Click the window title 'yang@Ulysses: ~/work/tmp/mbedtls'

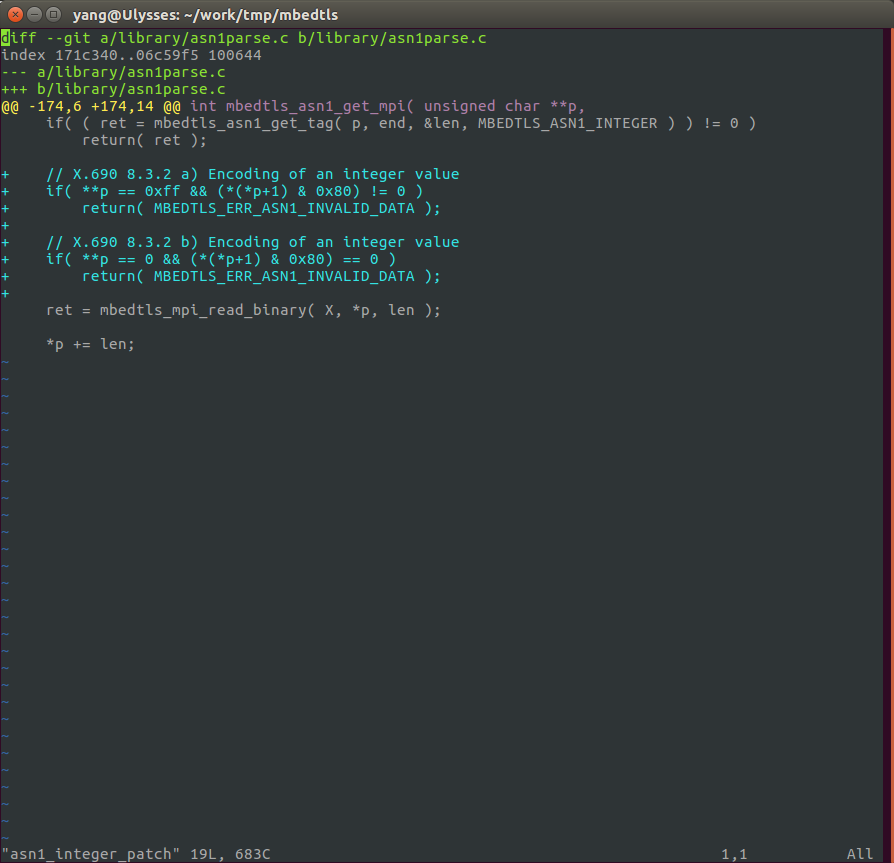(205, 15)
